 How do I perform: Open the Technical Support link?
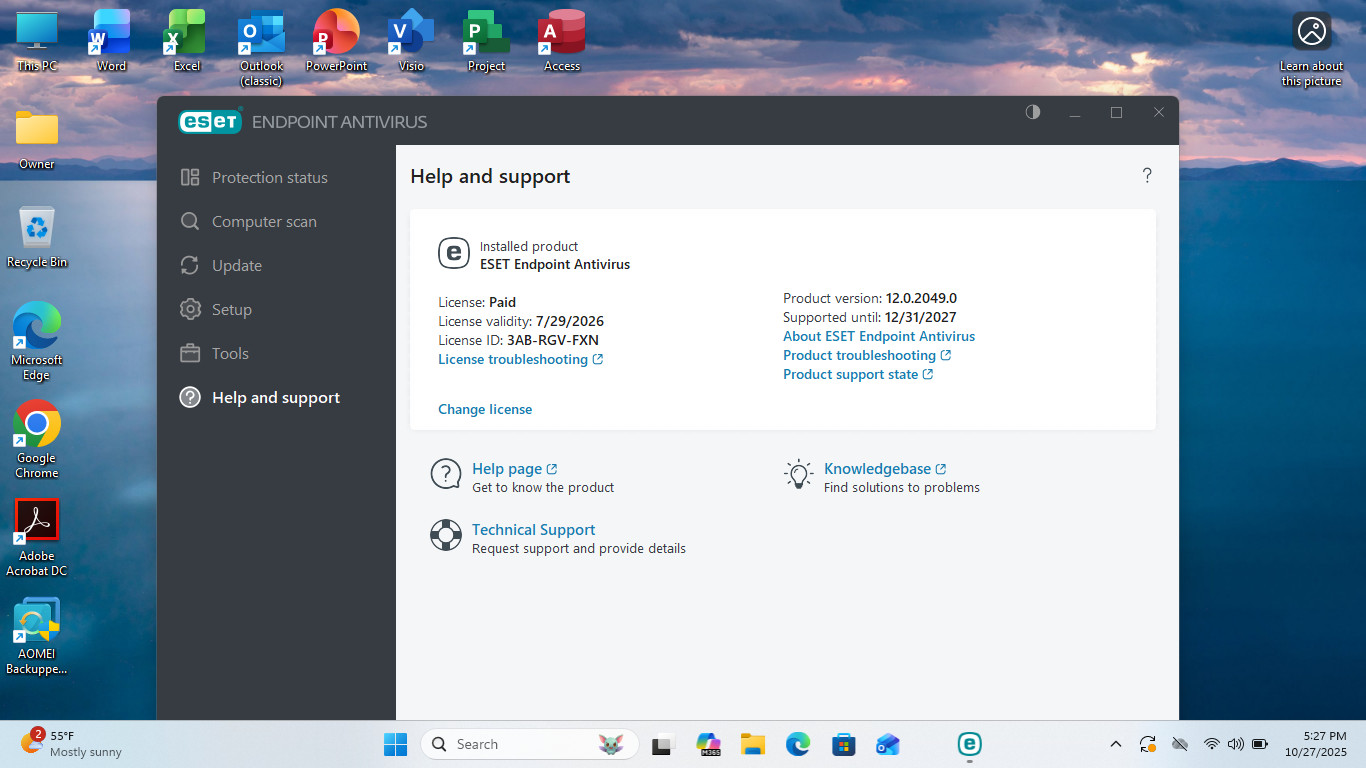[x=533, y=530]
